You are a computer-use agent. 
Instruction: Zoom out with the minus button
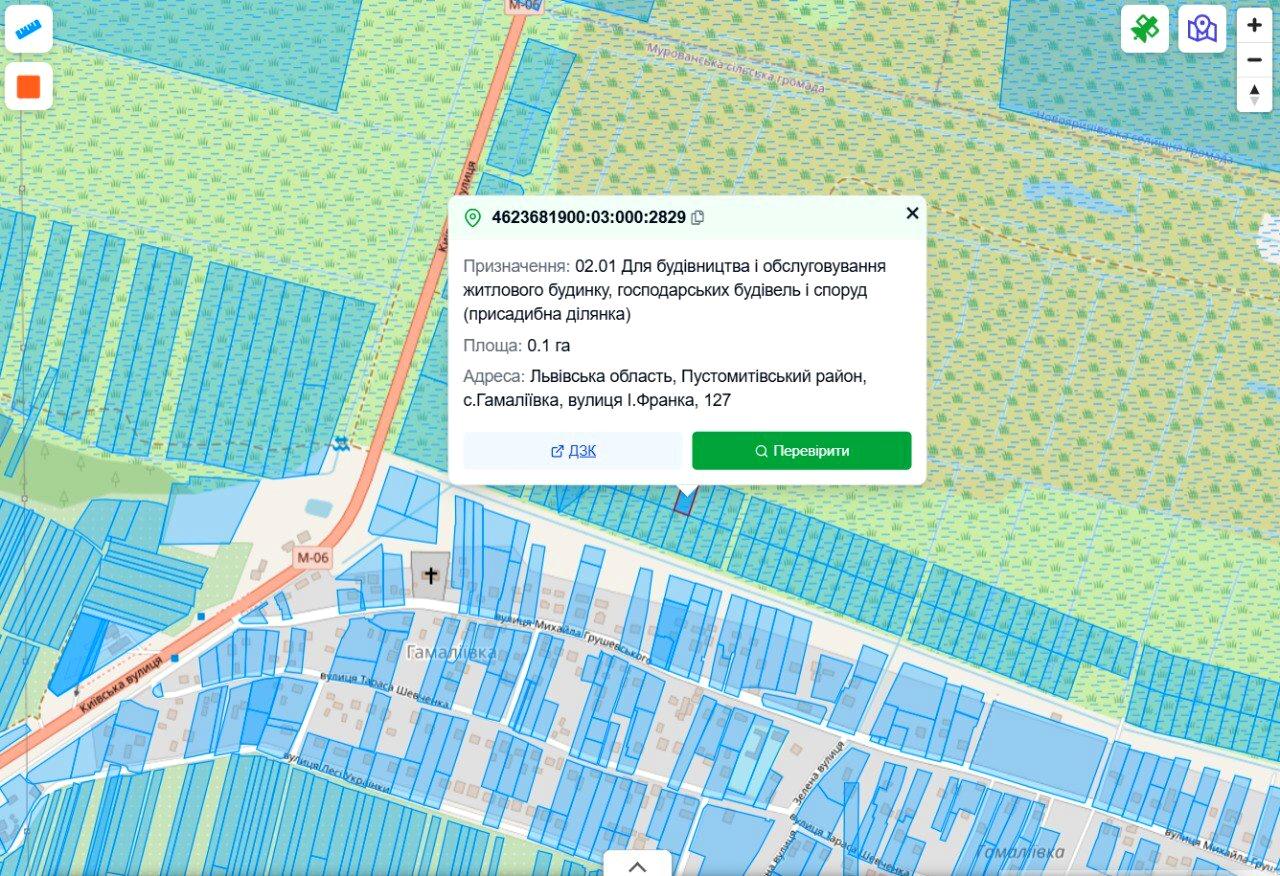[x=1254, y=60]
